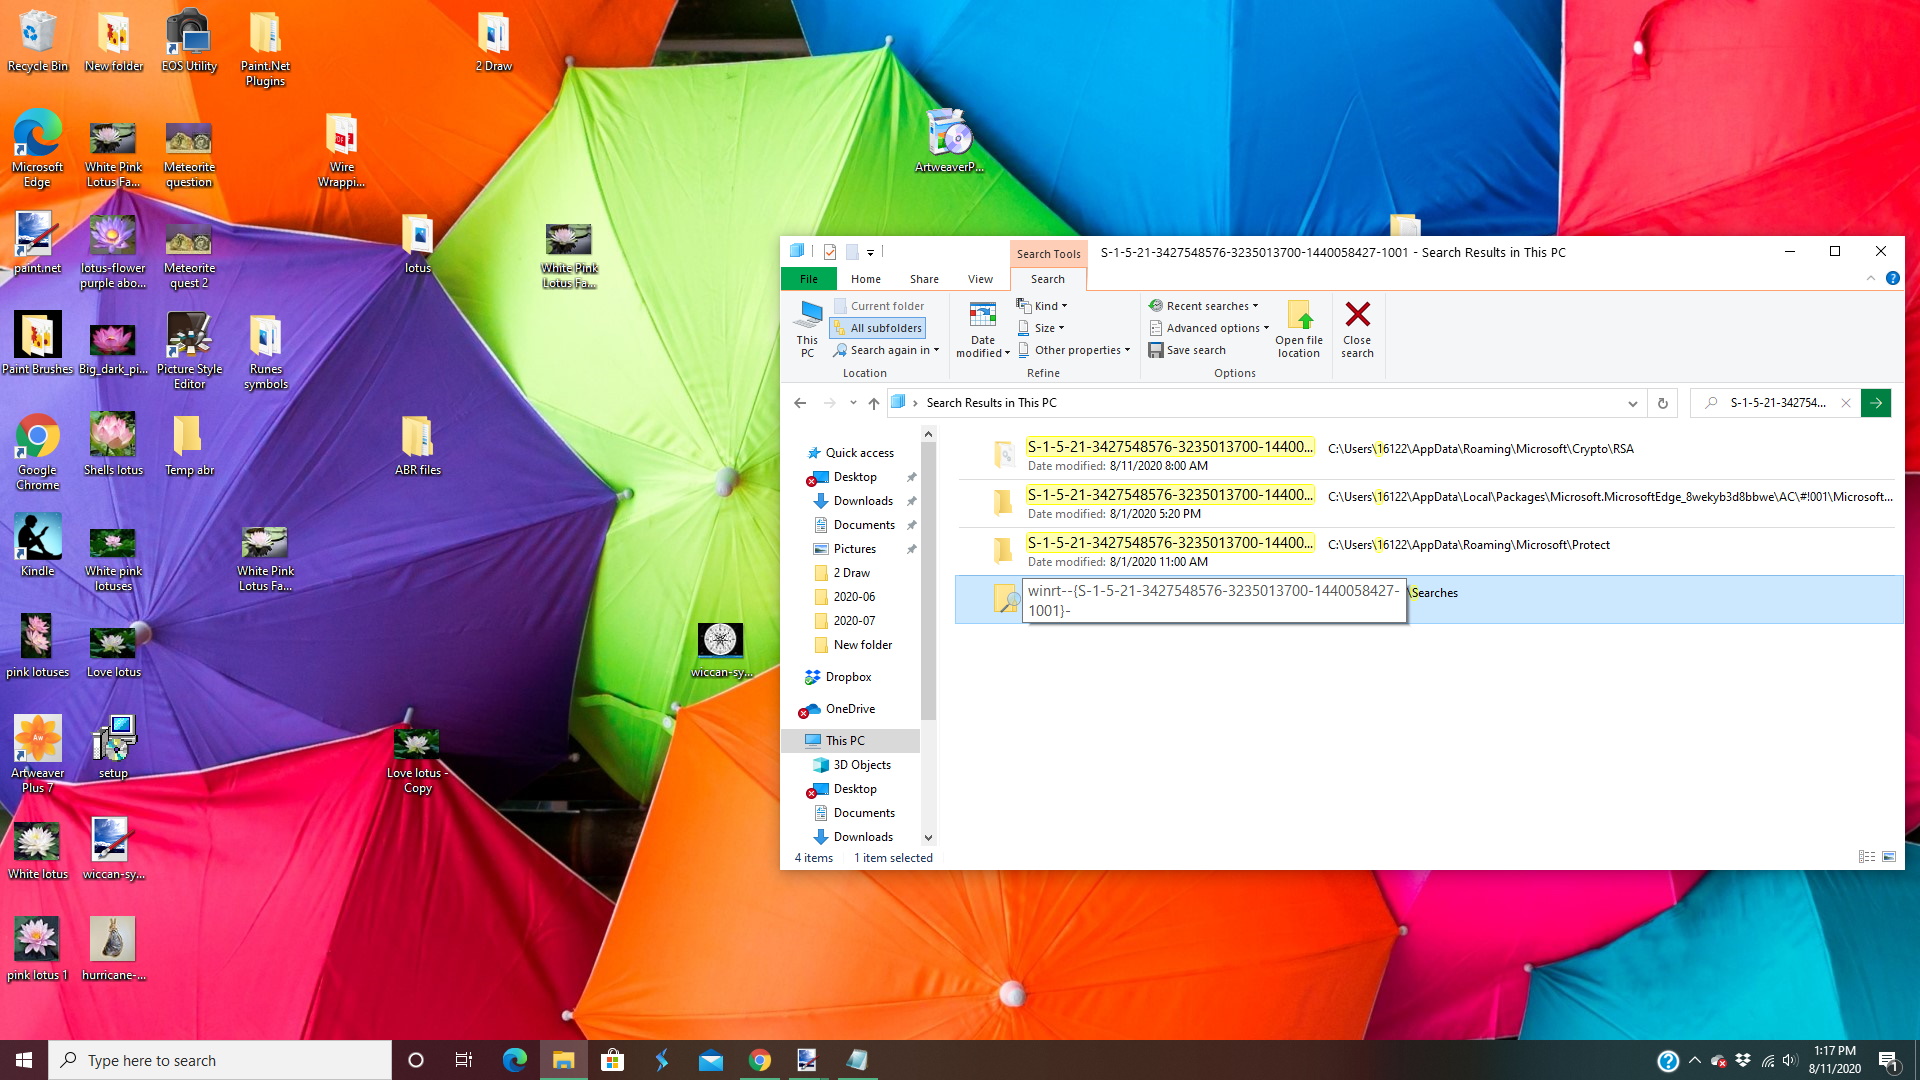Viewport: 1920px width, 1080px height.
Task: Expand Advanced options dropdown
Action: click(1208, 327)
